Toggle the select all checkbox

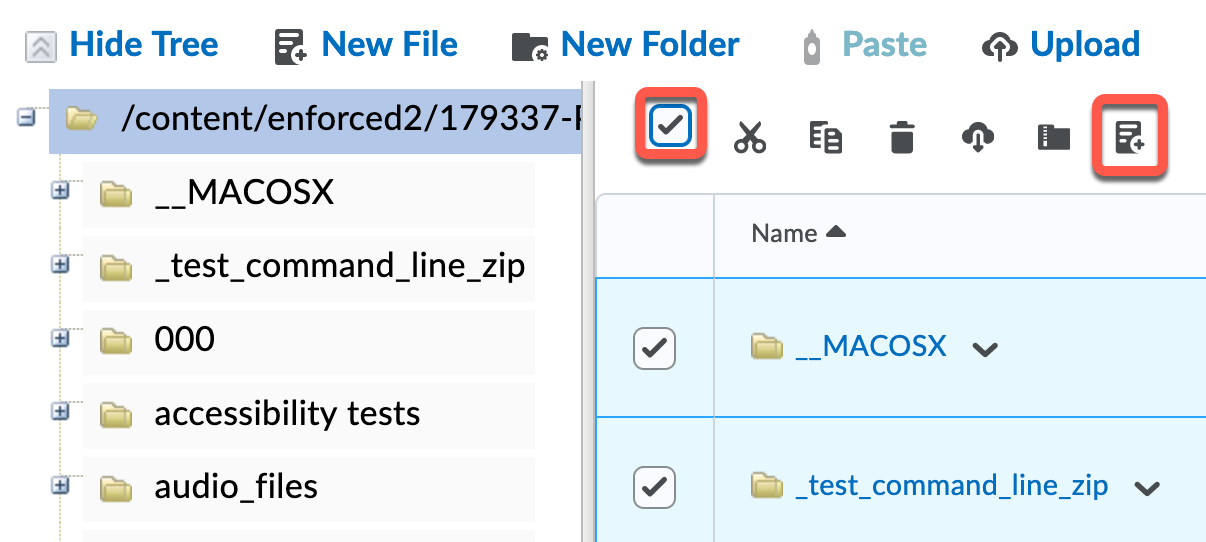pos(671,125)
